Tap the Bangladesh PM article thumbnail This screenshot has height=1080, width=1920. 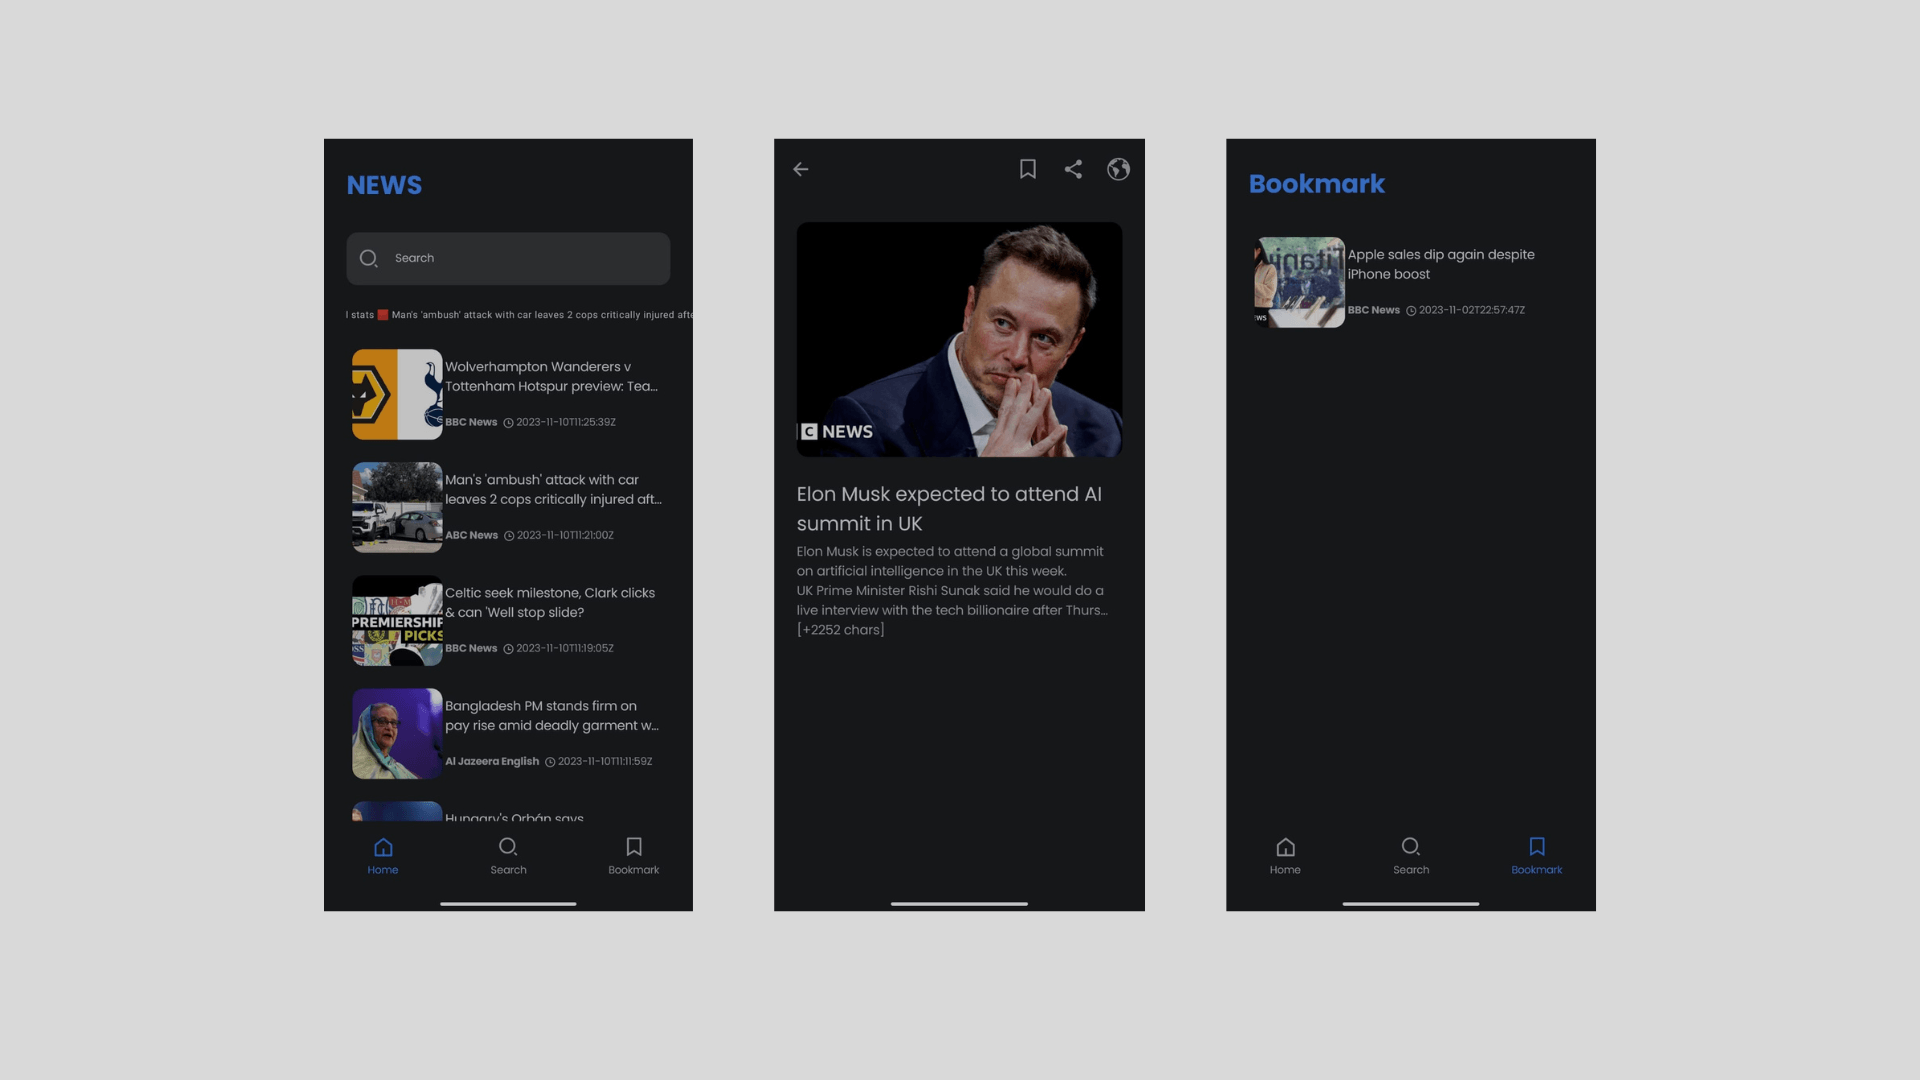coord(397,733)
